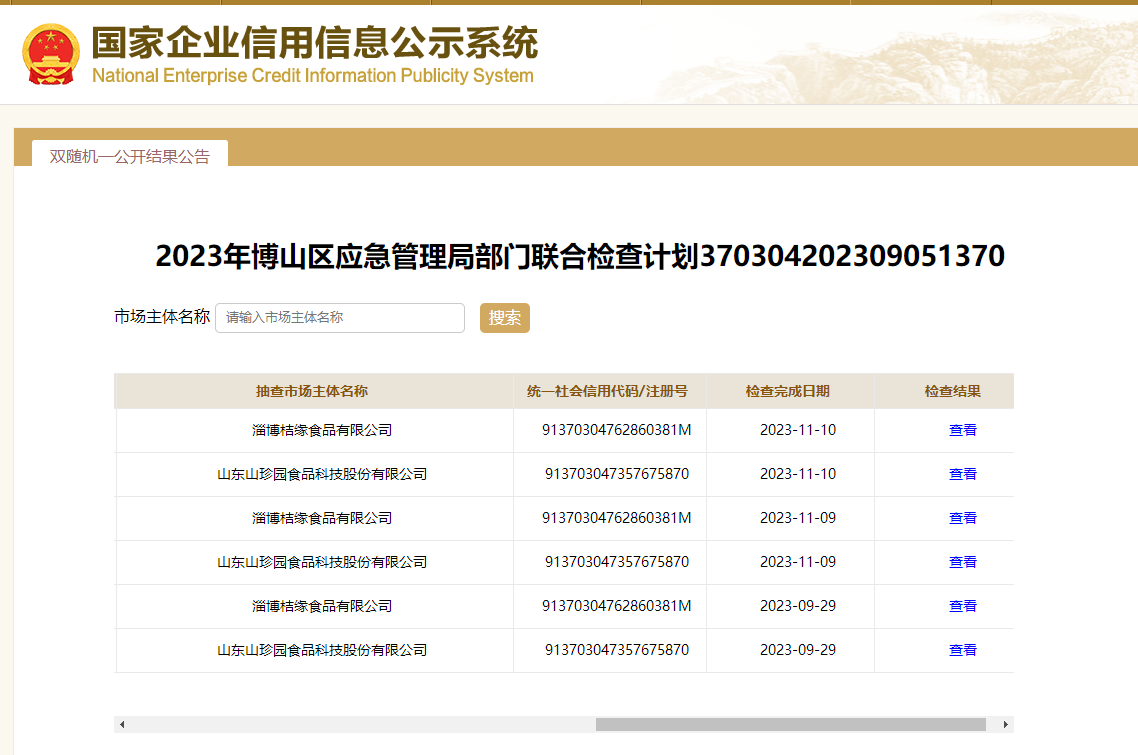Open 查看 link for 山东山珍园 2023-11-10 row
Screen dimensions: 1138x755
coord(962,474)
